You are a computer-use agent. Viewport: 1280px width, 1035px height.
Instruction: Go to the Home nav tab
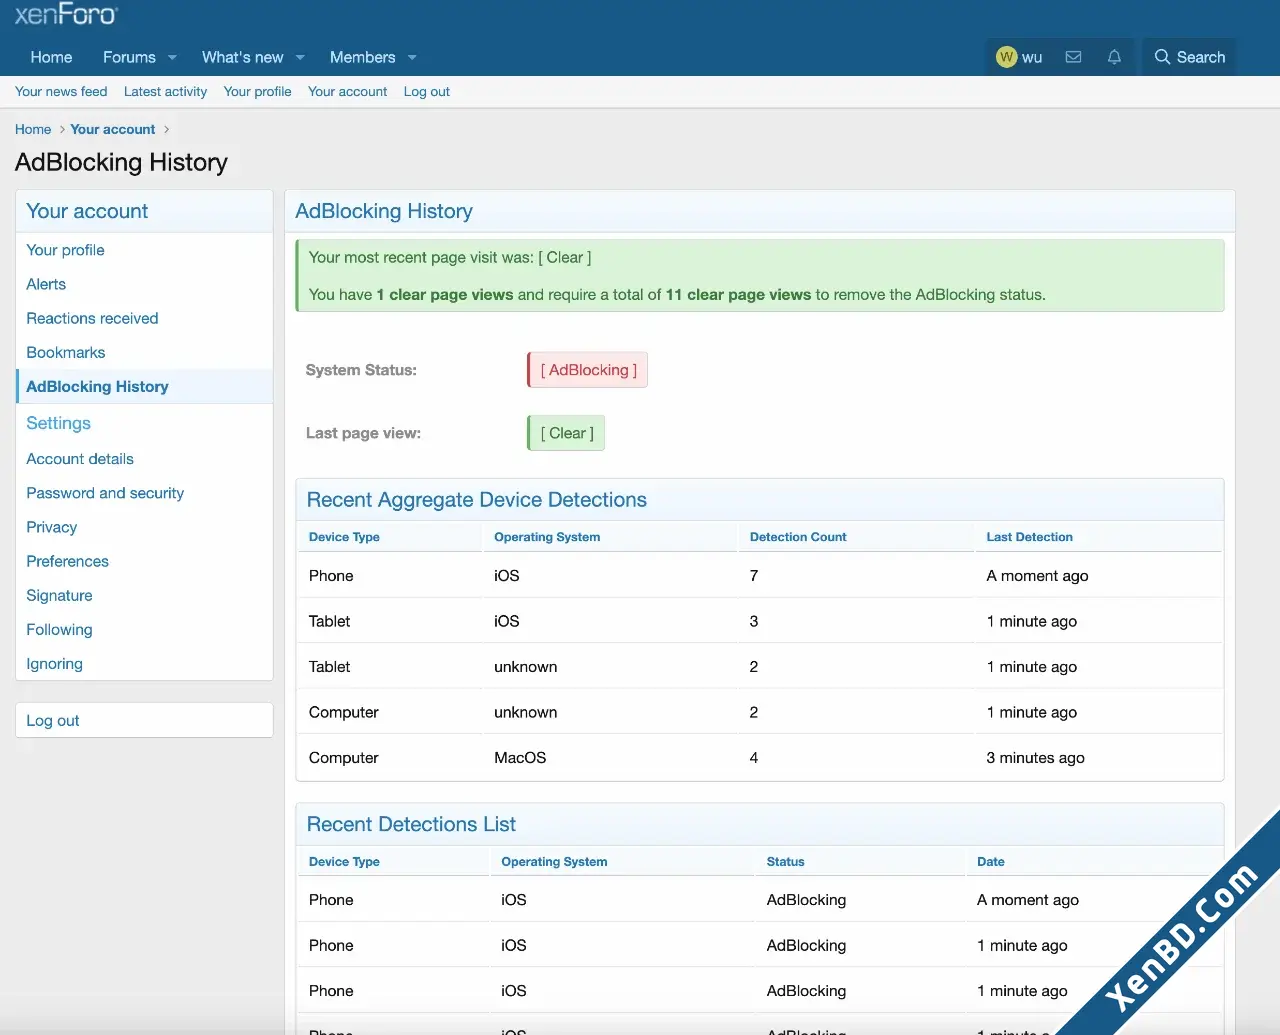click(51, 57)
